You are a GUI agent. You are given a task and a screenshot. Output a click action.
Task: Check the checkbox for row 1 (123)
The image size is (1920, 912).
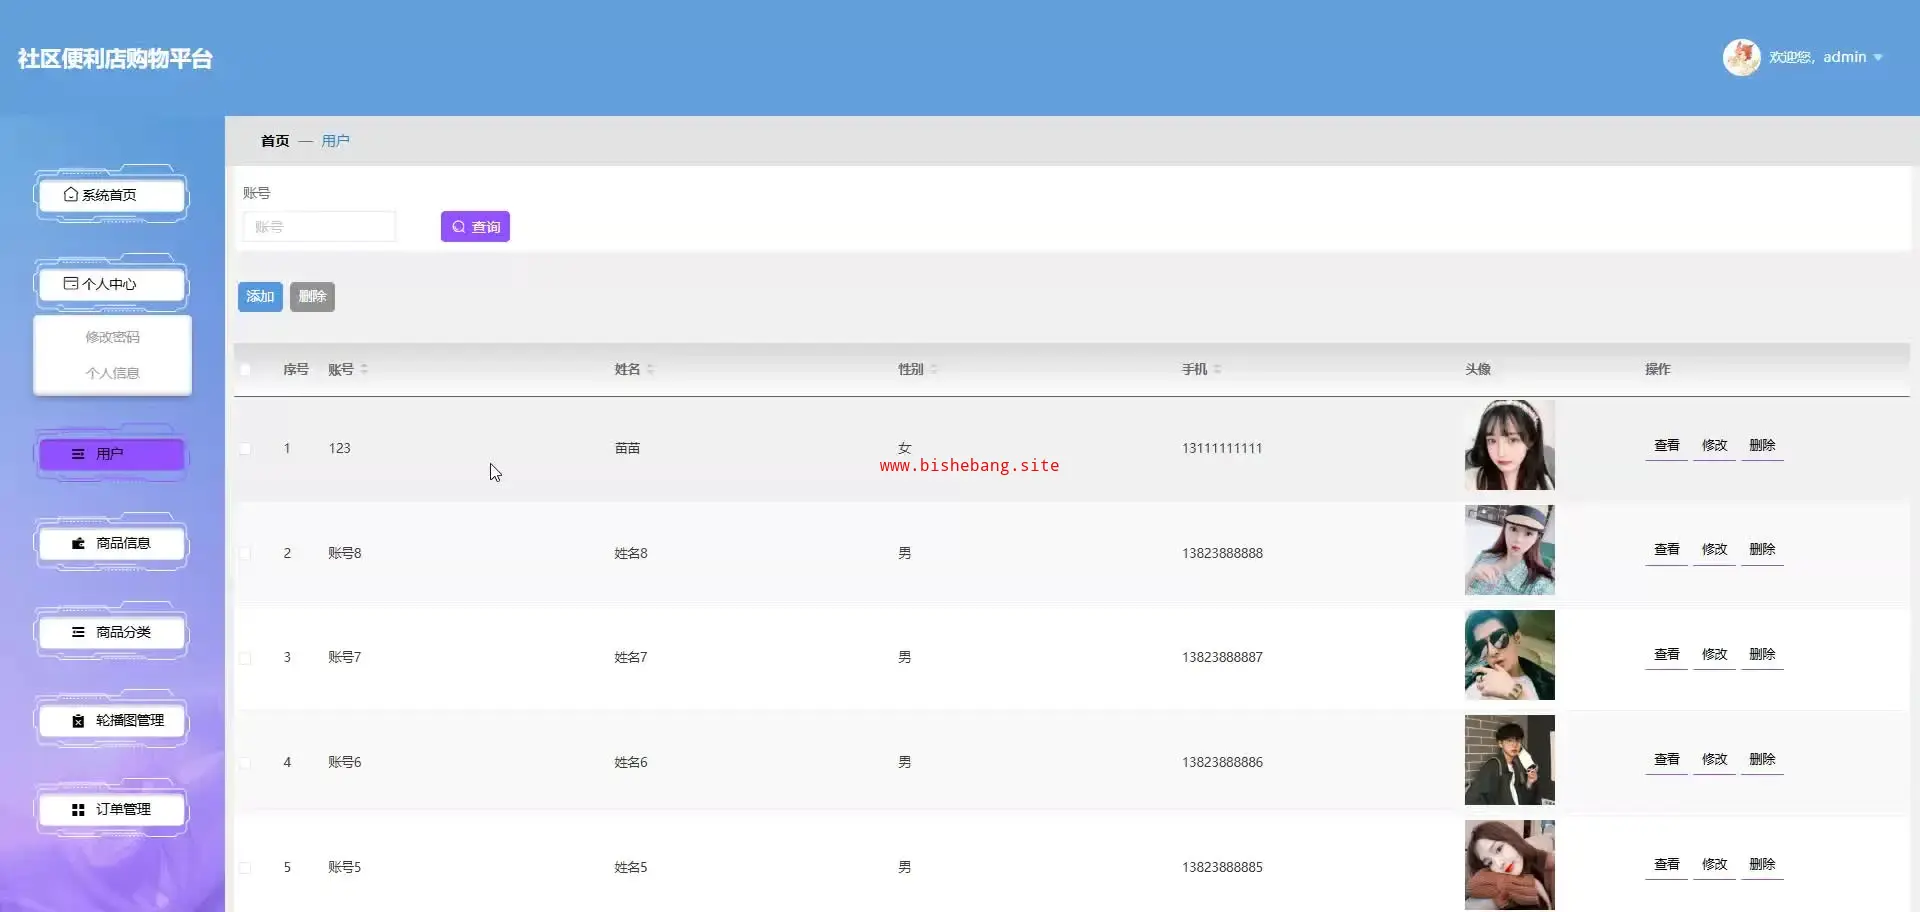tap(245, 449)
